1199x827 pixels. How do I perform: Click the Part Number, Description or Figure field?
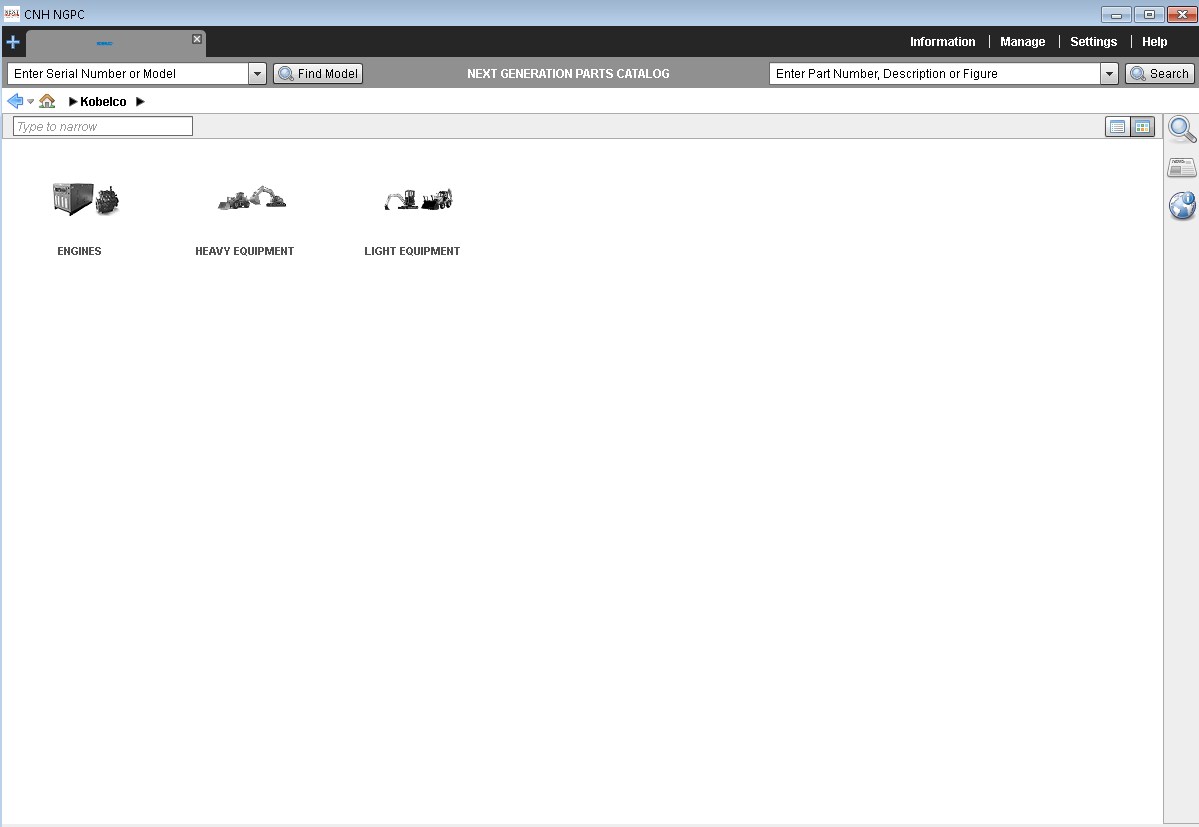click(x=934, y=73)
